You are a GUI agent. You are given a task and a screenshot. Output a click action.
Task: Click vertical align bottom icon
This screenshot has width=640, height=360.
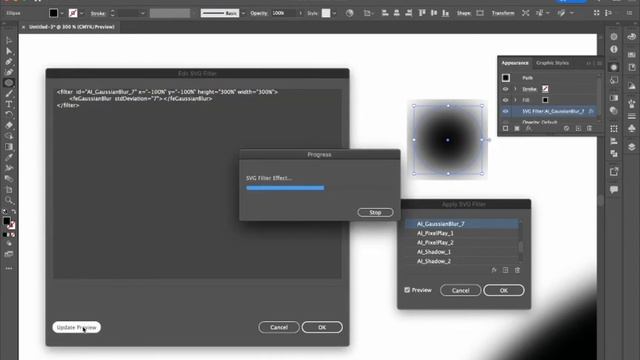coord(446,13)
